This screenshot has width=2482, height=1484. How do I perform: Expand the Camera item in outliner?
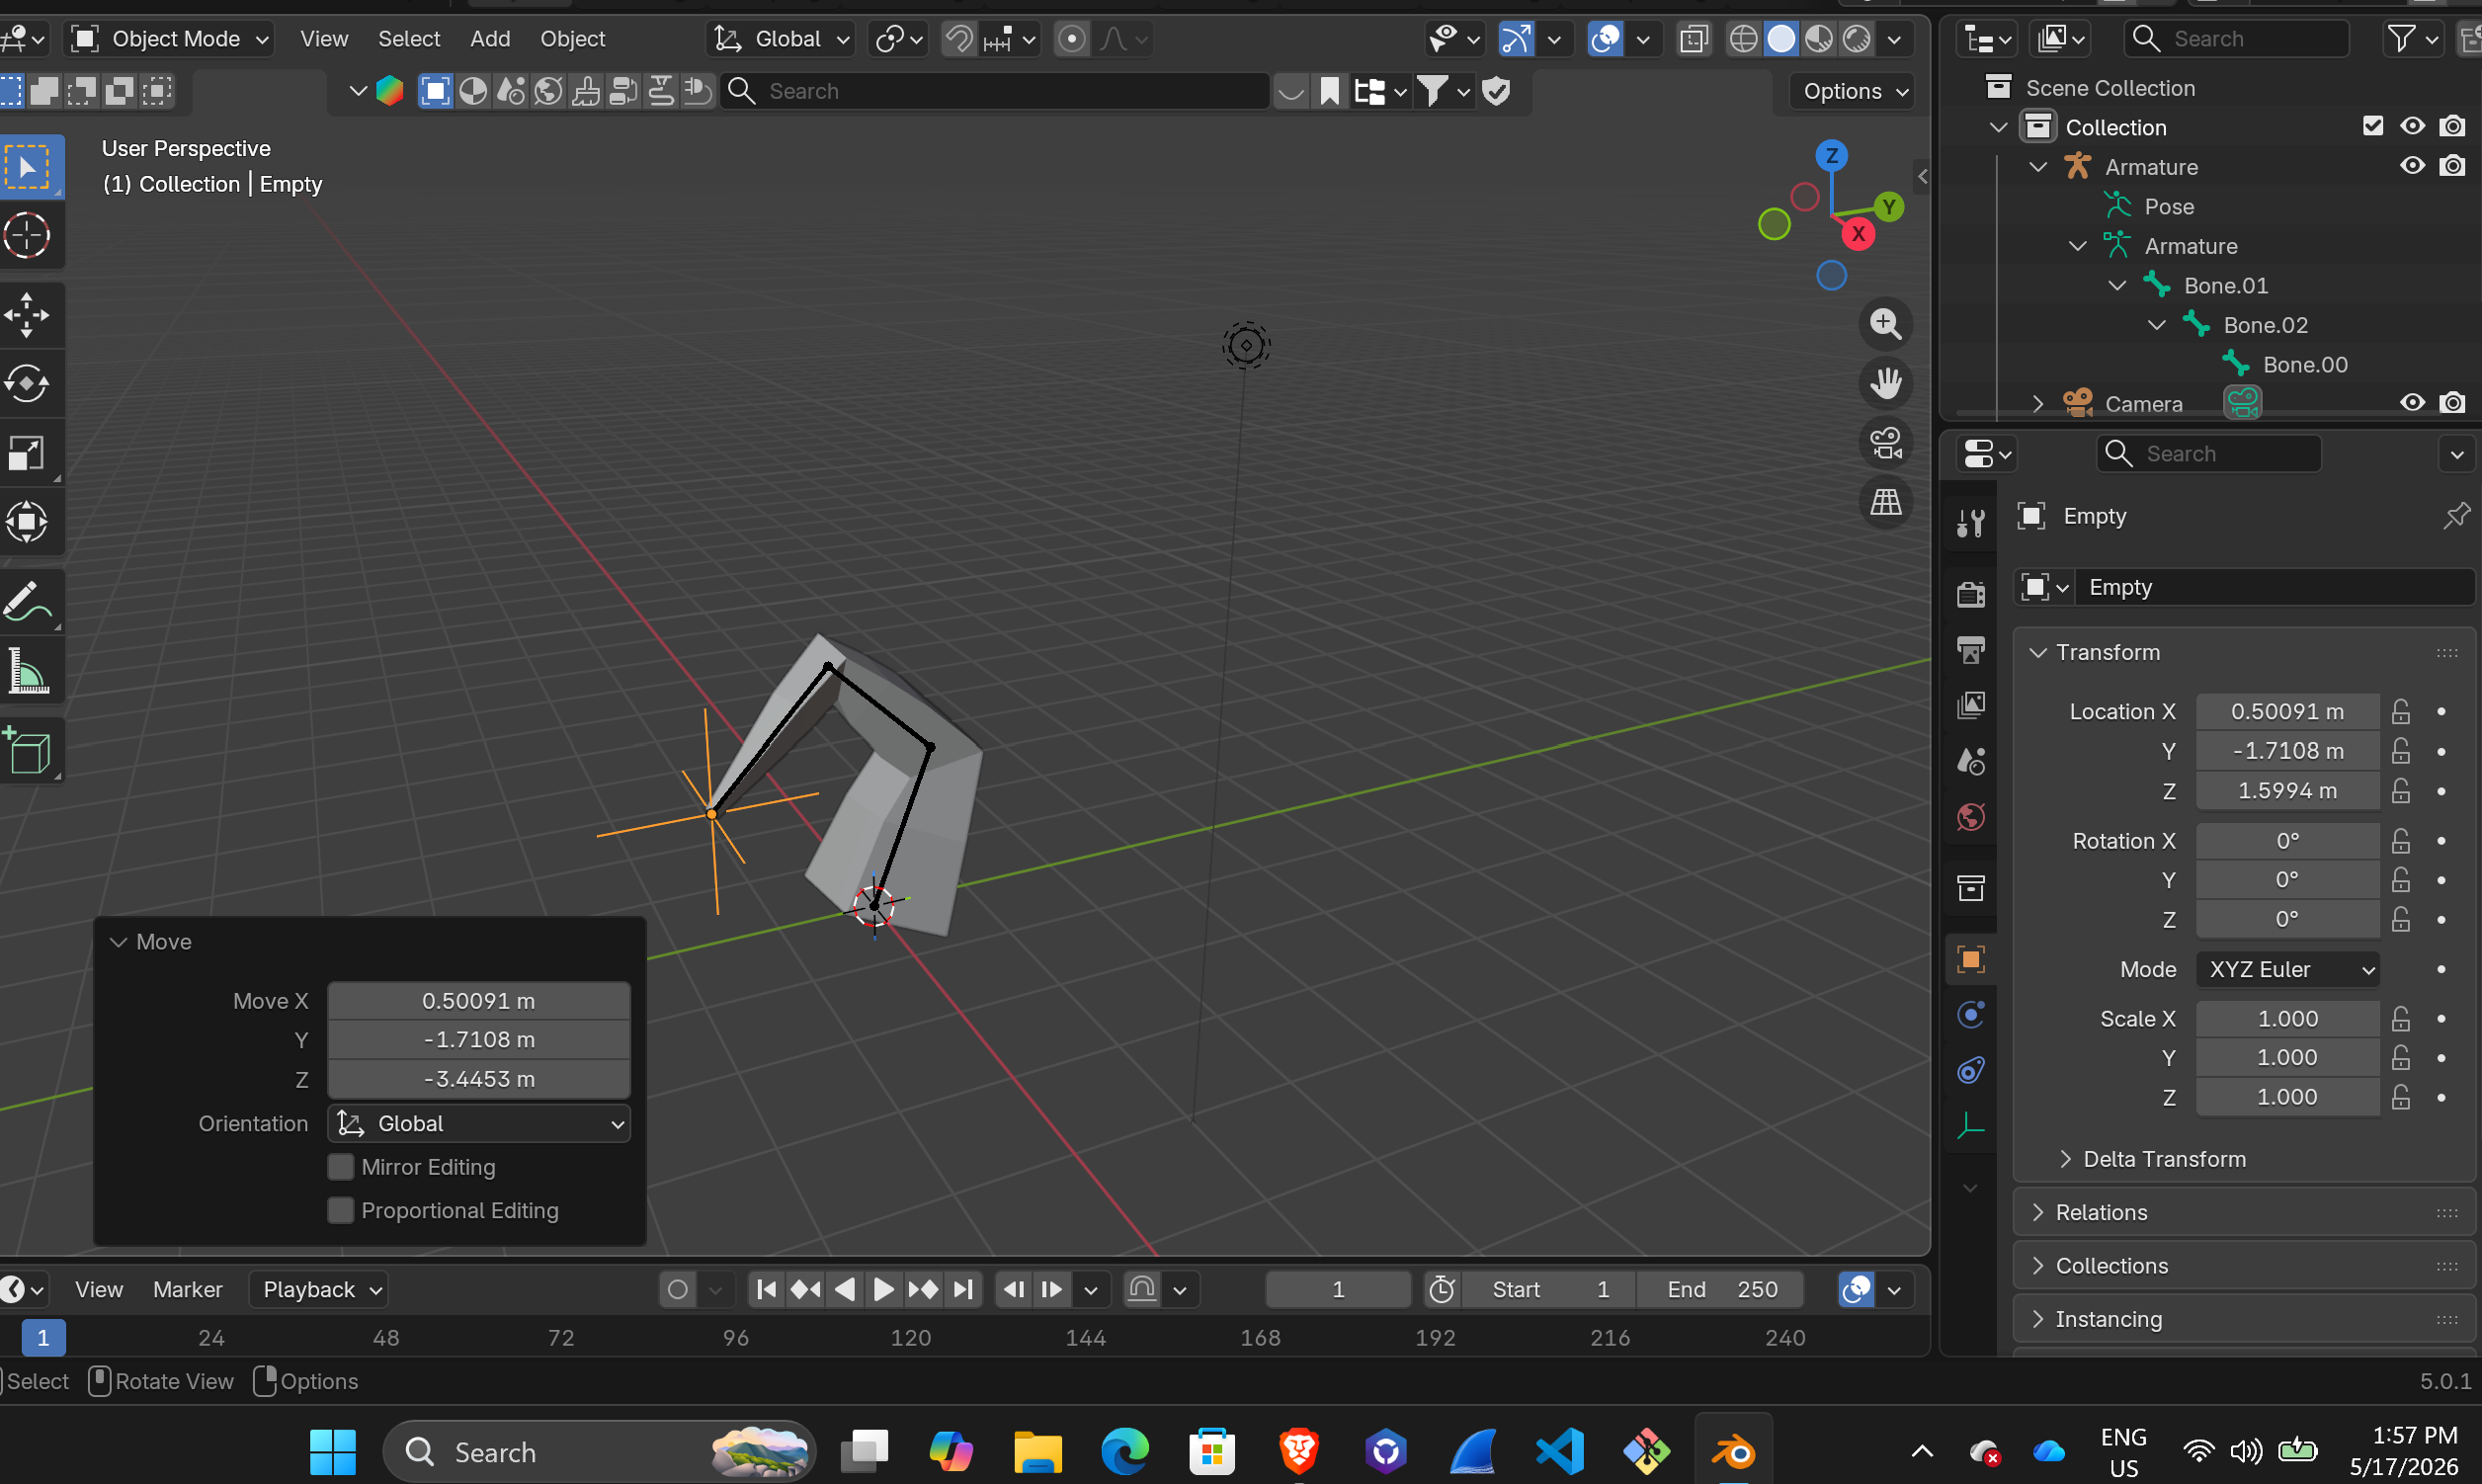click(2037, 404)
